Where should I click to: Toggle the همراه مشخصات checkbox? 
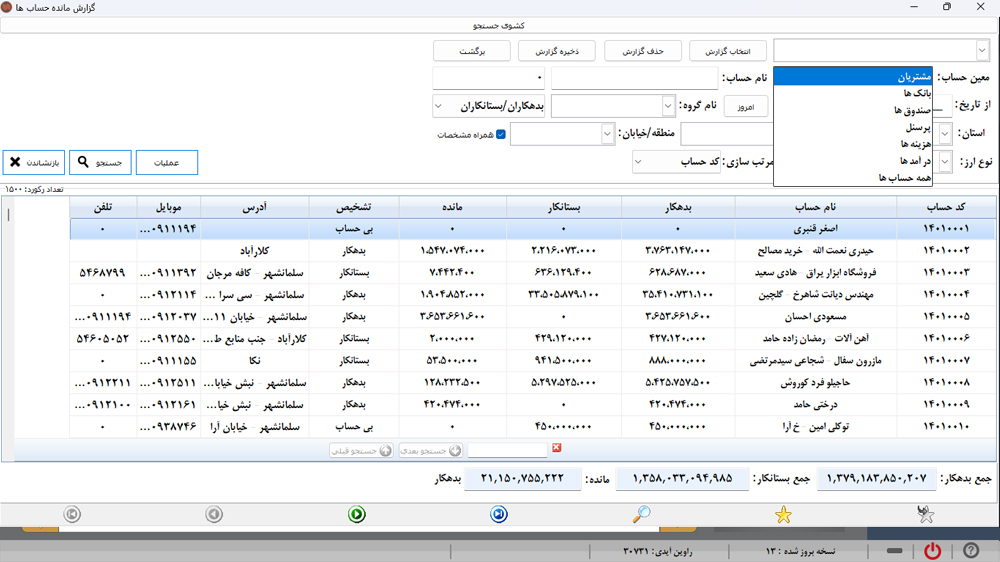(502, 134)
